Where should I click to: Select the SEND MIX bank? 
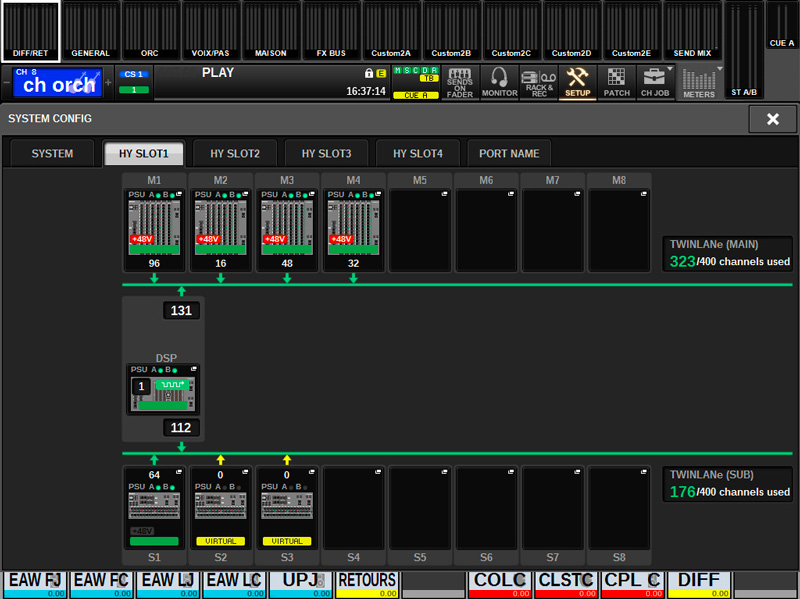coord(692,31)
